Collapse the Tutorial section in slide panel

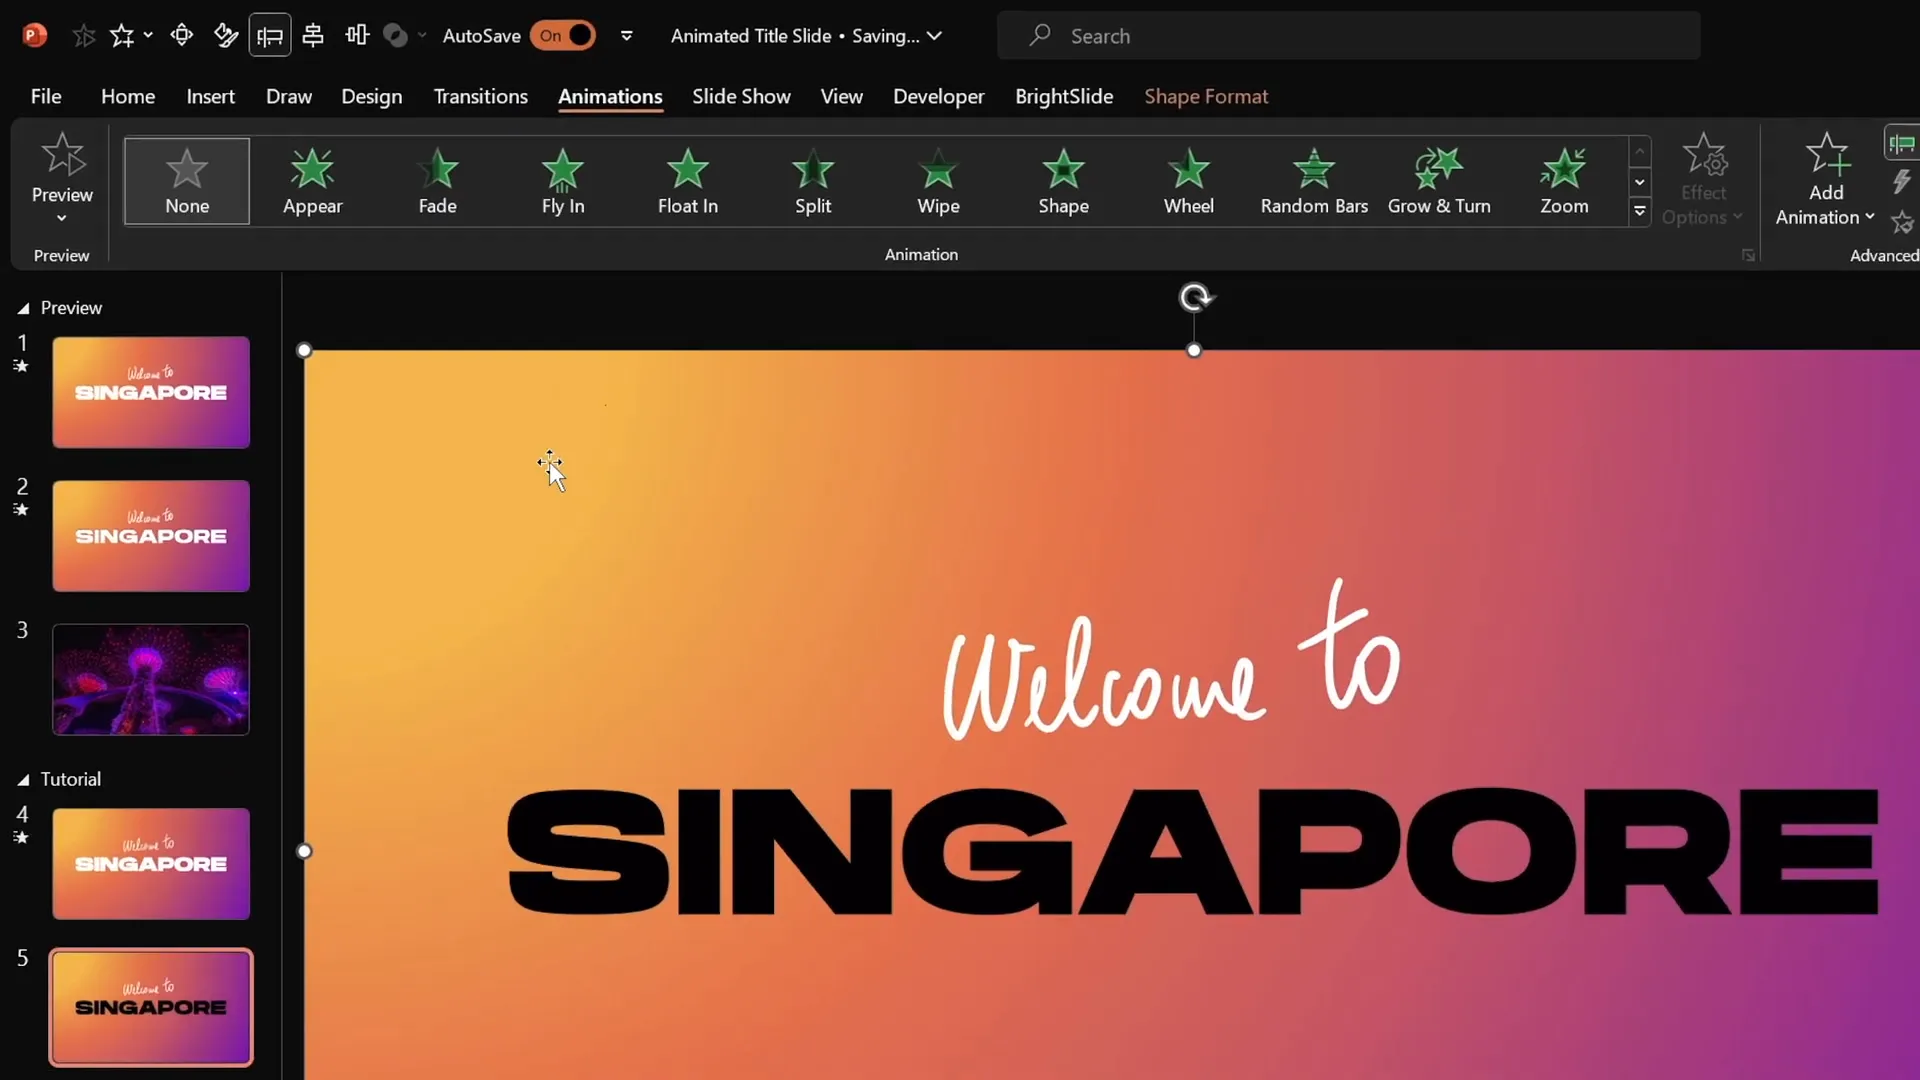pos(23,779)
